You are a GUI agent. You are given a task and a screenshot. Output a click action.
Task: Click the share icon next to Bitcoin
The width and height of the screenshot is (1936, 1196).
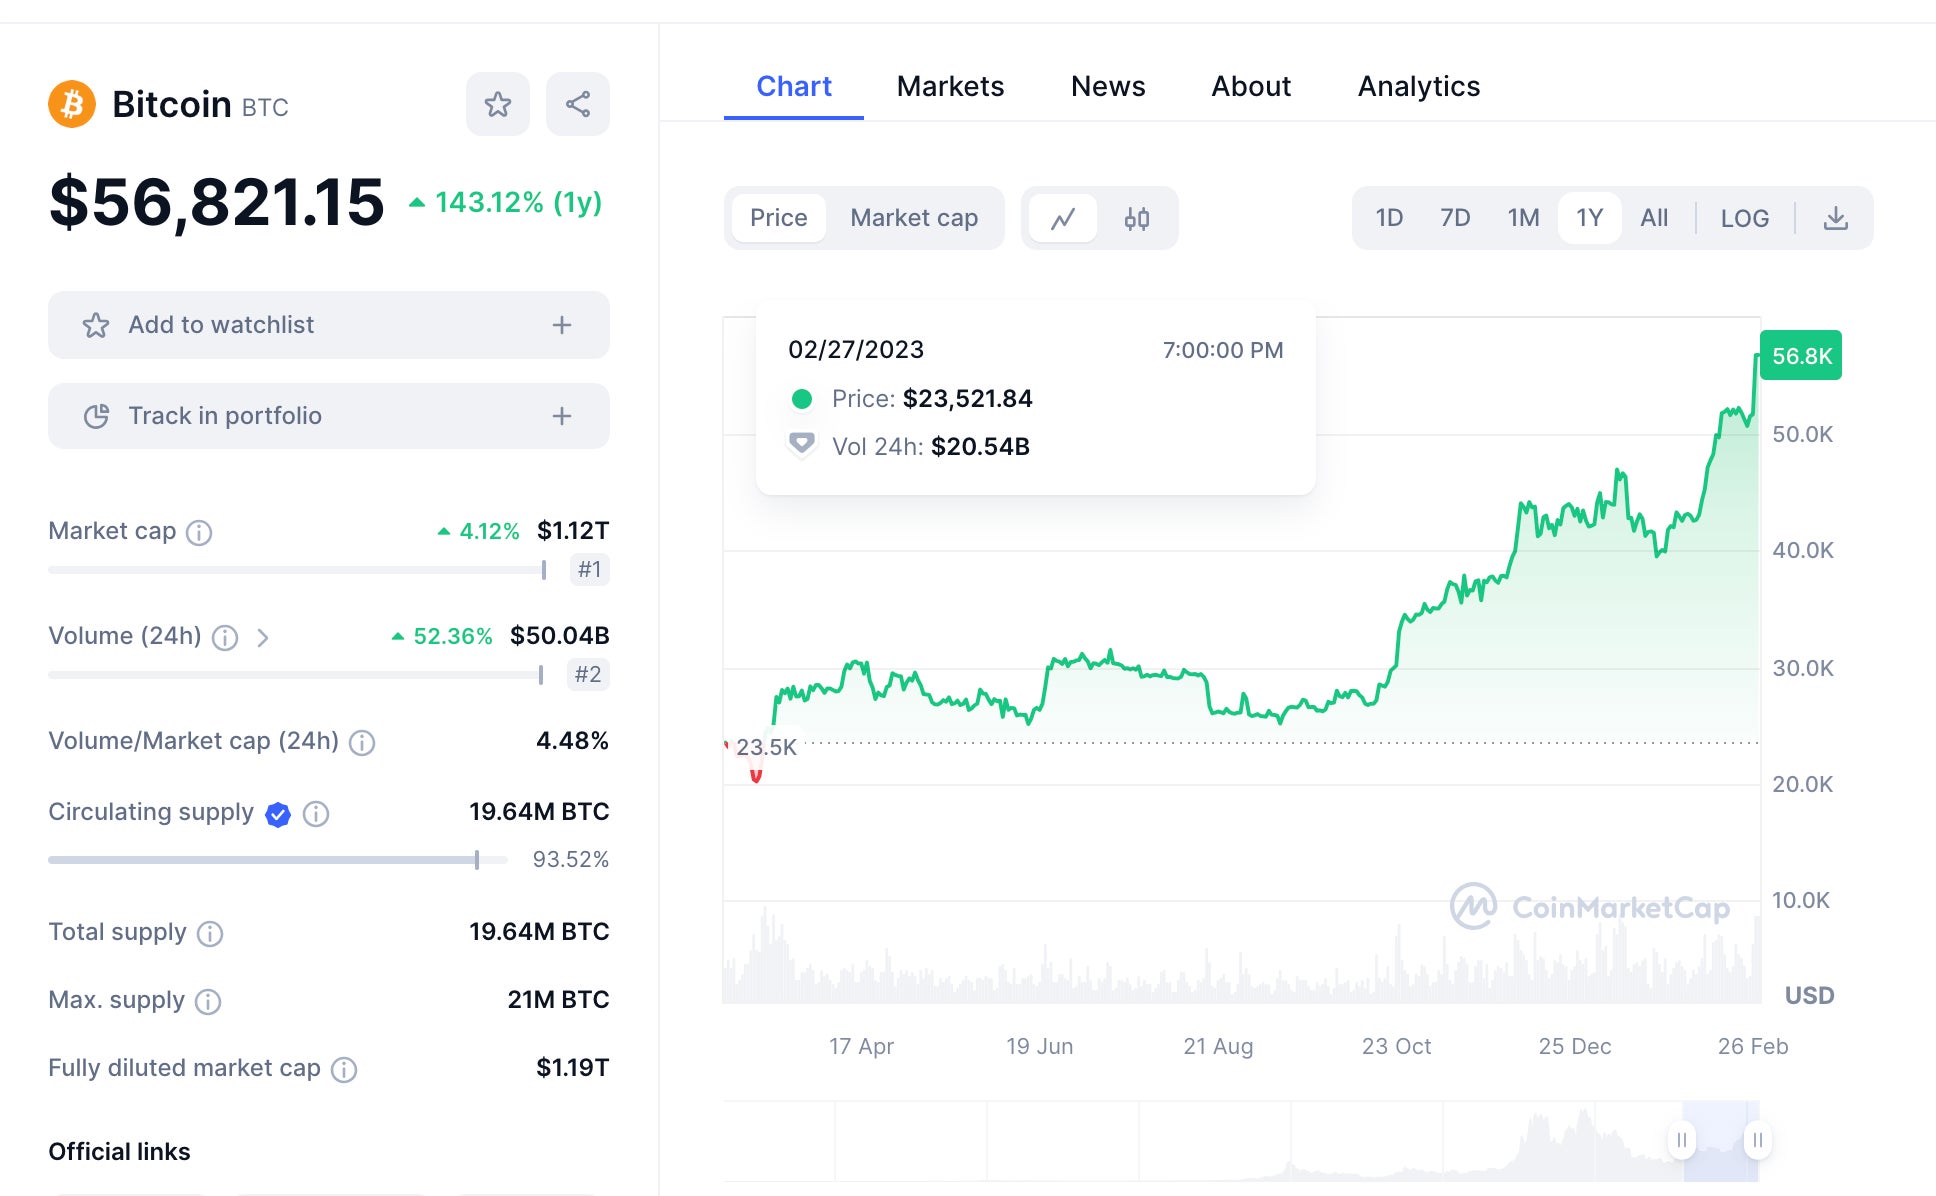click(577, 104)
